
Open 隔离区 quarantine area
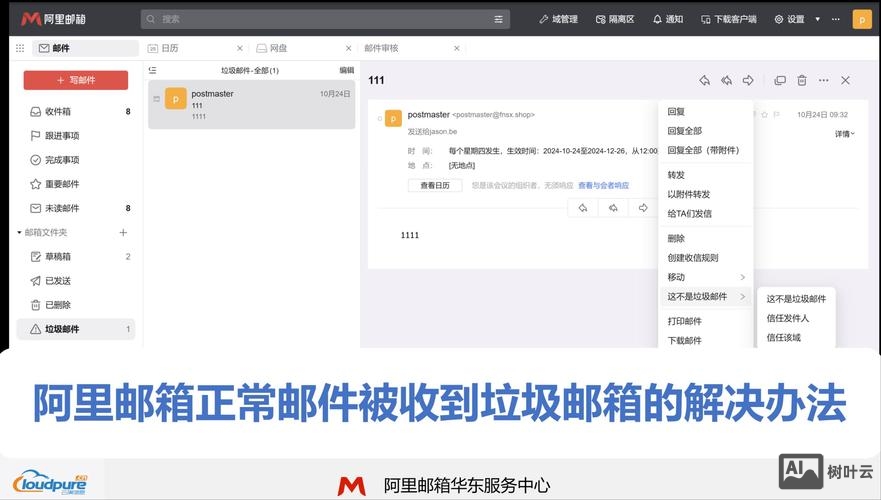(615, 19)
